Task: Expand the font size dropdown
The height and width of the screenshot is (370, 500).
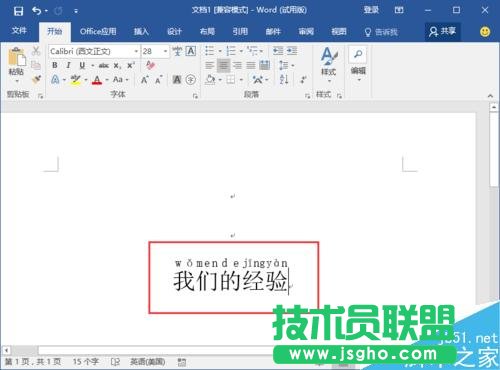Action: 165,51
